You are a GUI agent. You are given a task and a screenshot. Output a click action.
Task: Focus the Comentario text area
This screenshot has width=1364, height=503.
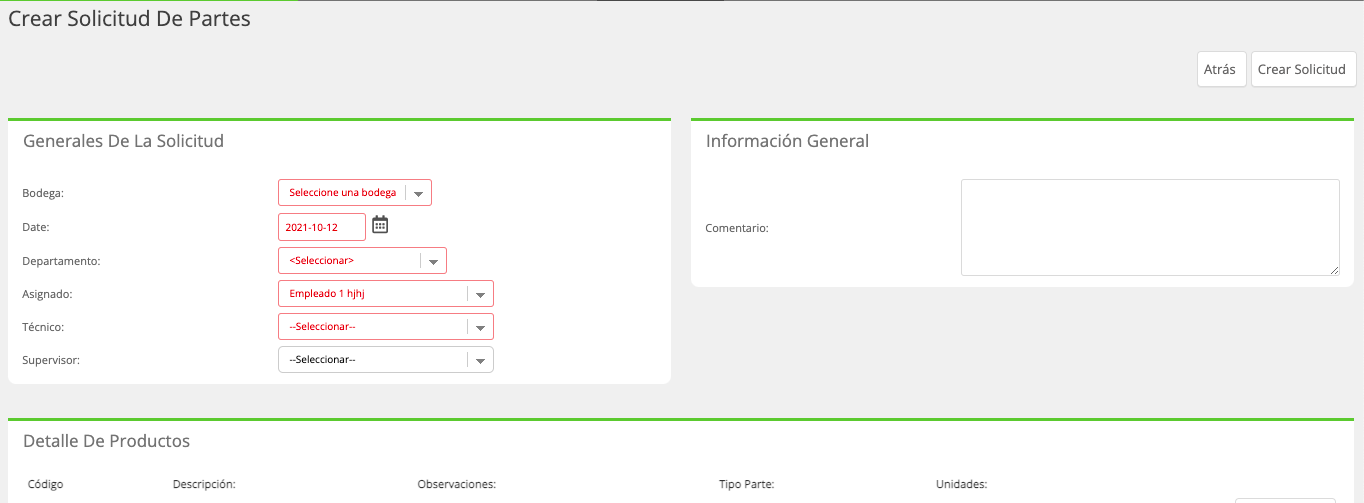coord(1150,228)
